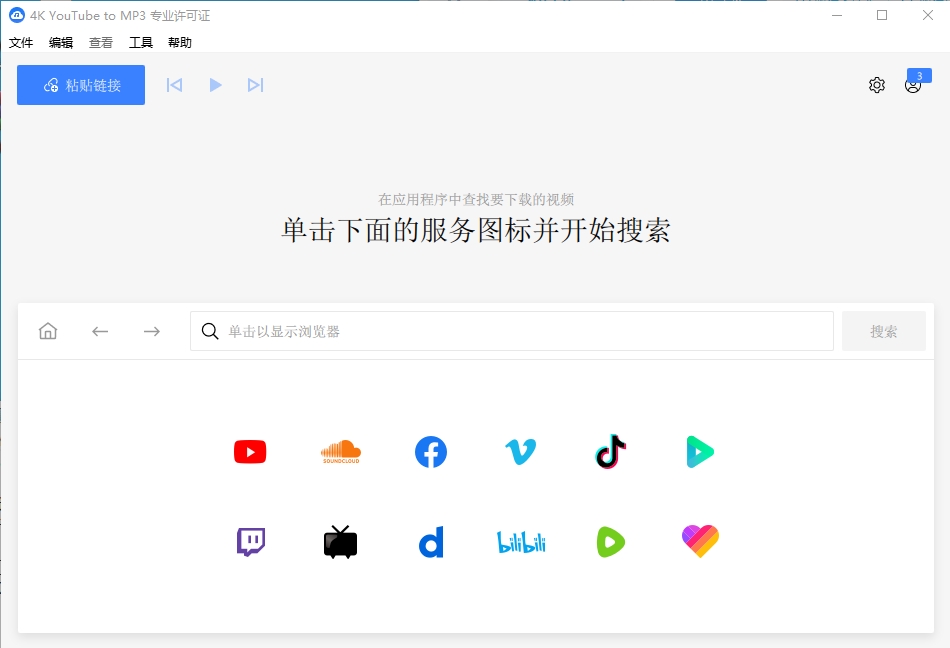Open the Likee heart service icon
This screenshot has height=648, width=950.
[700, 541]
